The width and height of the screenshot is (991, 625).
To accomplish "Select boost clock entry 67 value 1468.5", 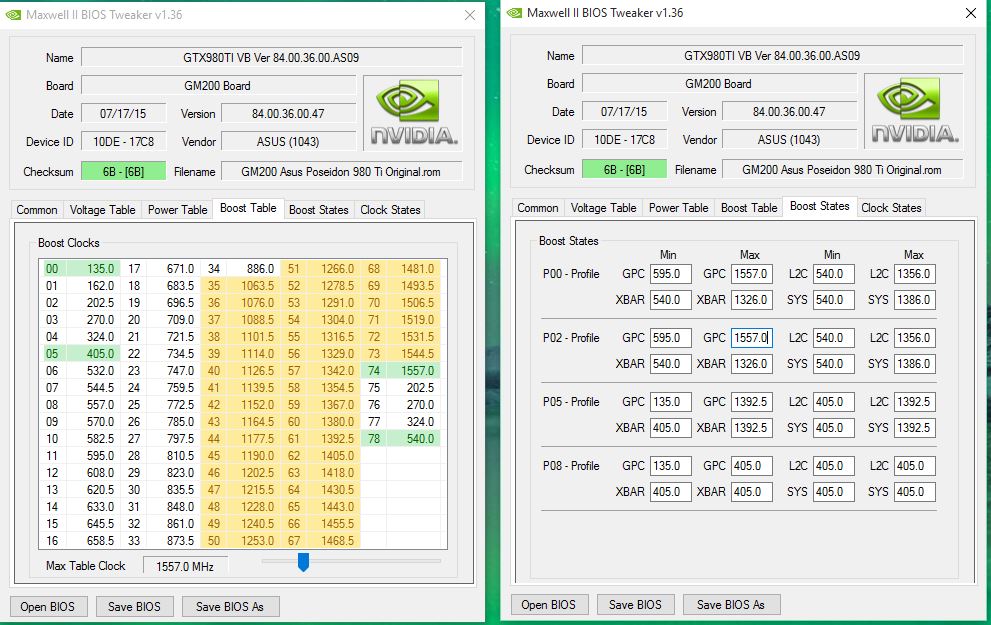I will 333,541.
